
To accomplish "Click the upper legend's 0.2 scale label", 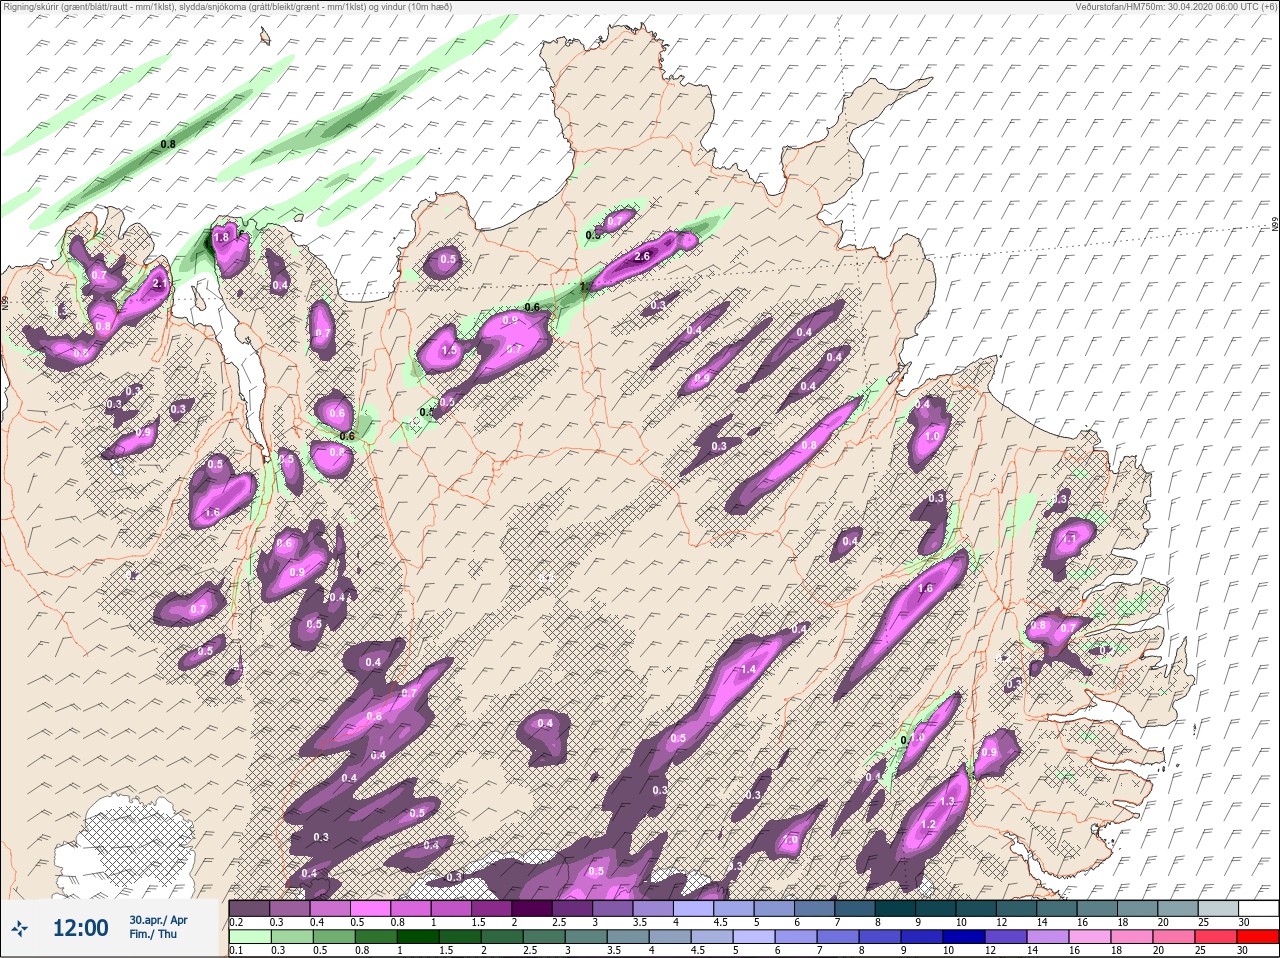I will click(x=236, y=922).
